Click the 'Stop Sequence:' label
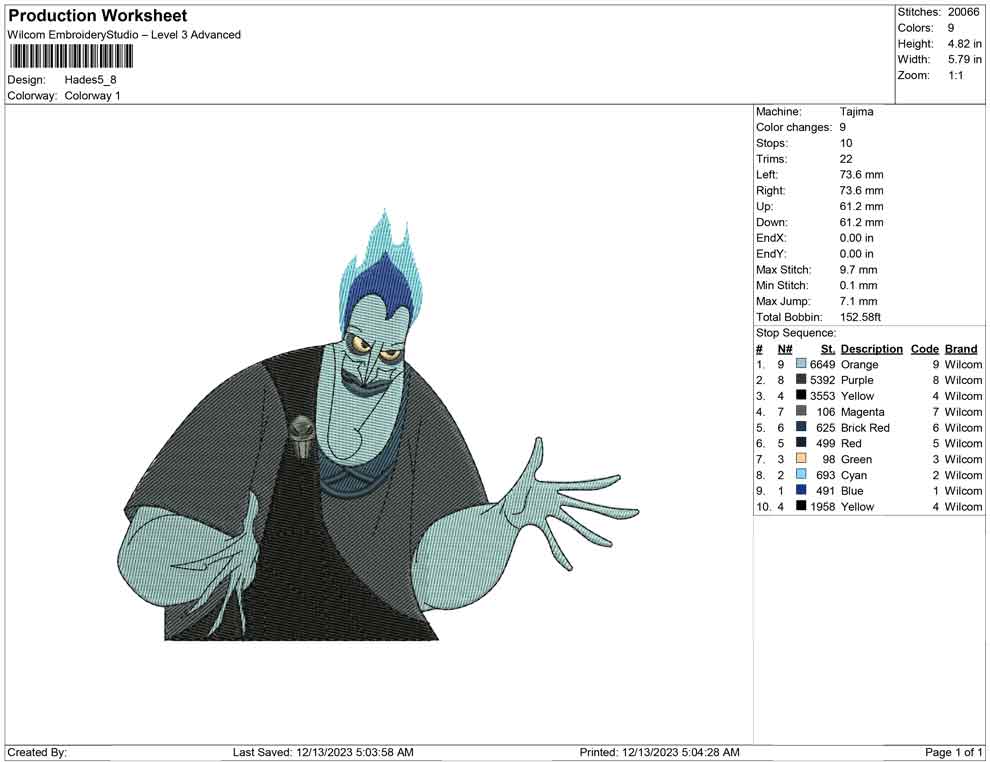This screenshot has height=762, width=990. pos(796,333)
